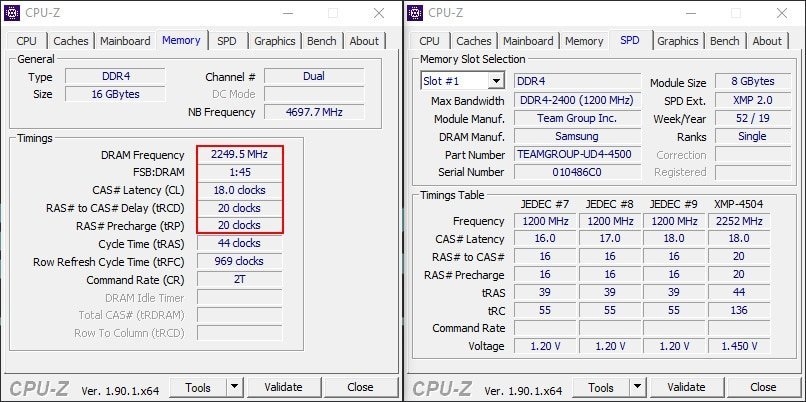Expand Tools dropdown arrow in left window

[x=234, y=387]
